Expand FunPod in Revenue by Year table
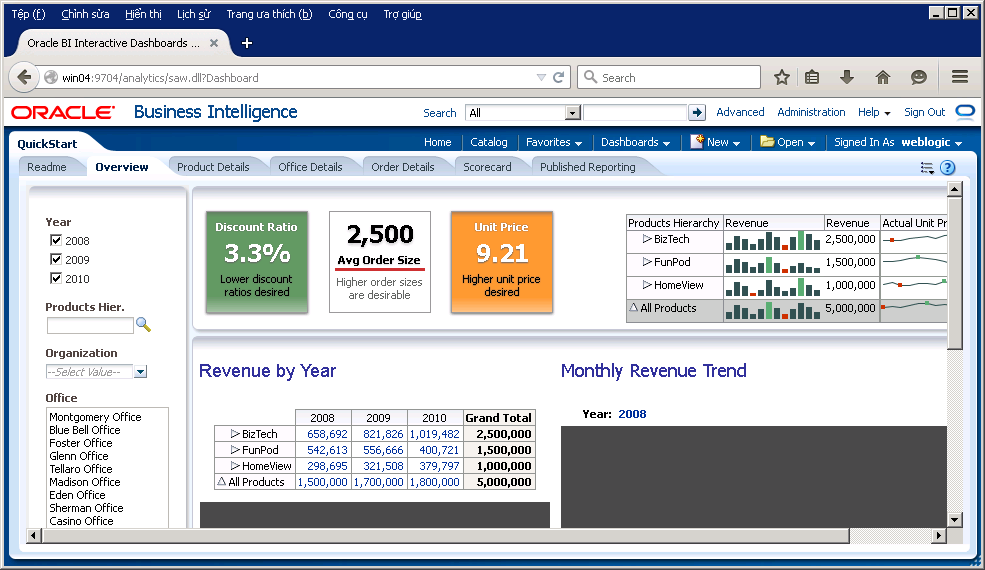Viewport: 985px width, 570px height. pyautogui.click(x=235, y=450)
